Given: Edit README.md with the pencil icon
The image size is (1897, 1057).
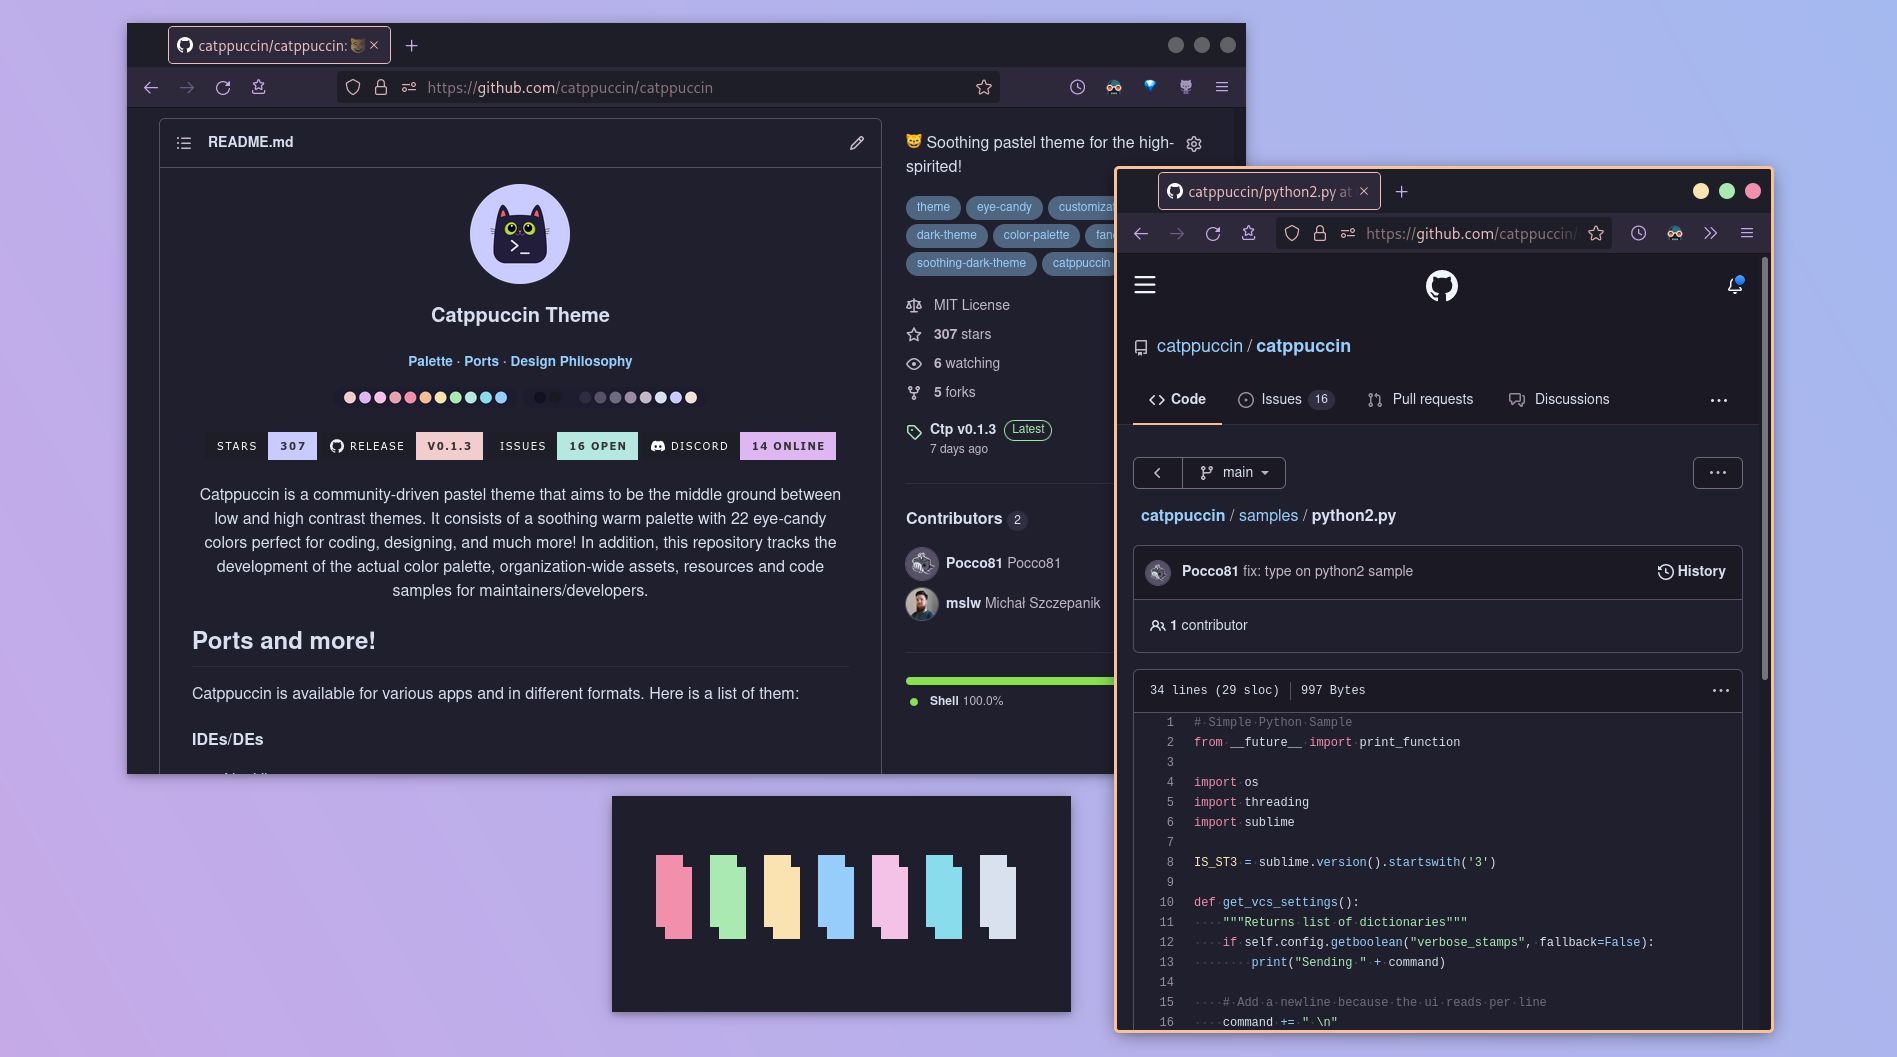Looking at the screenshot, I should (x=857, y=143).
